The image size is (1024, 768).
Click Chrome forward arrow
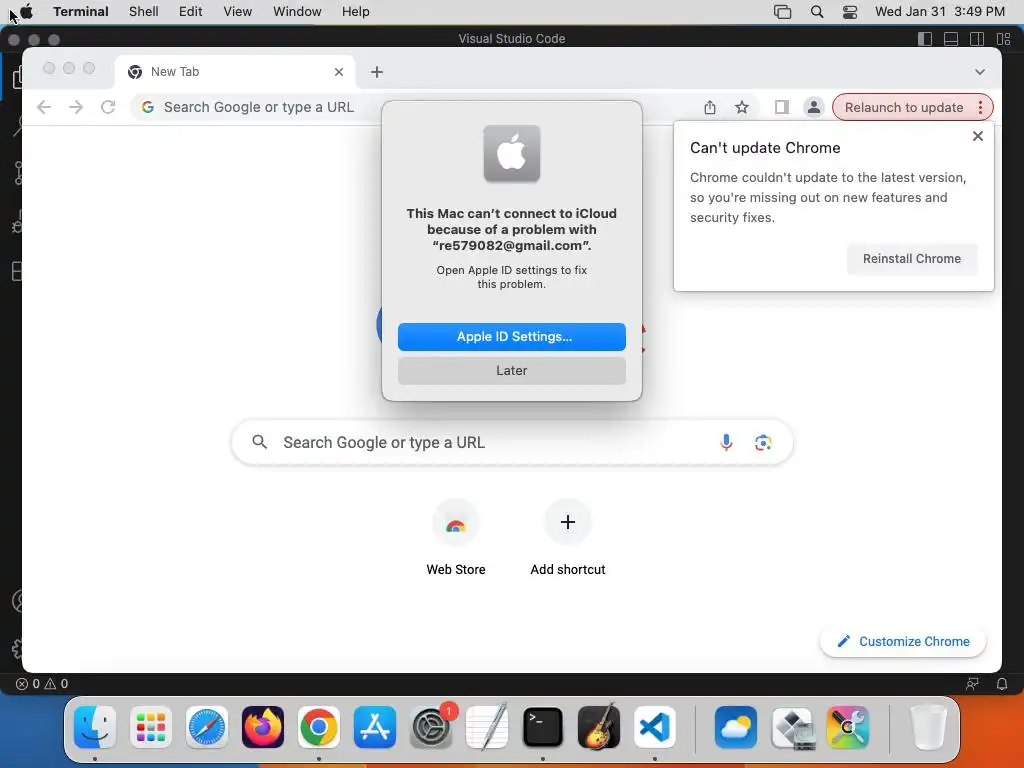tap(76, 107)
